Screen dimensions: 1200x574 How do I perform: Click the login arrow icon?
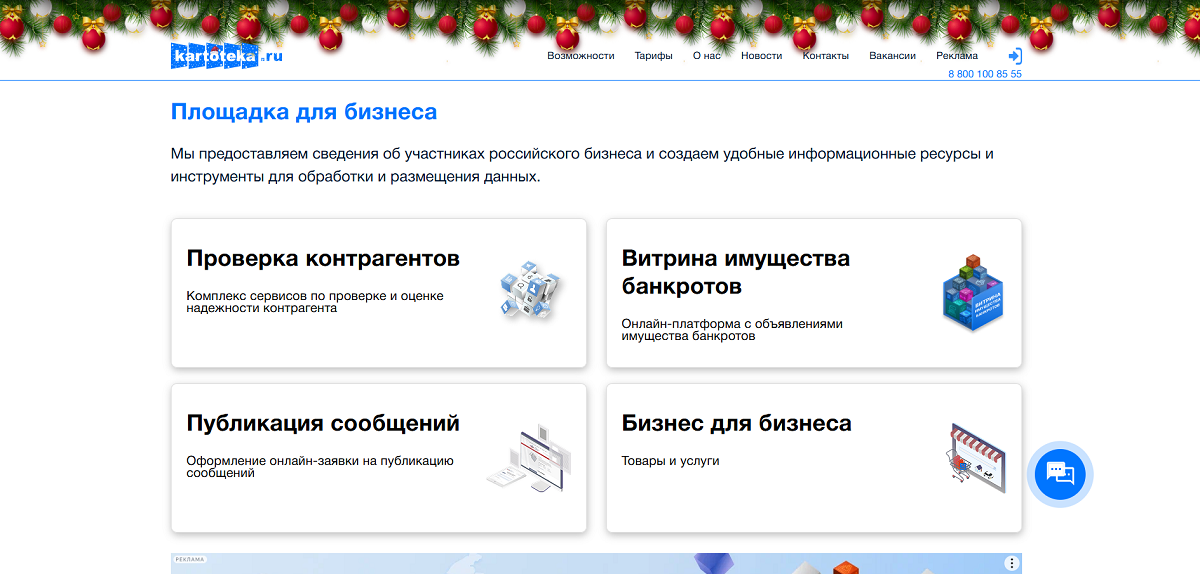tap(1014, 56)
